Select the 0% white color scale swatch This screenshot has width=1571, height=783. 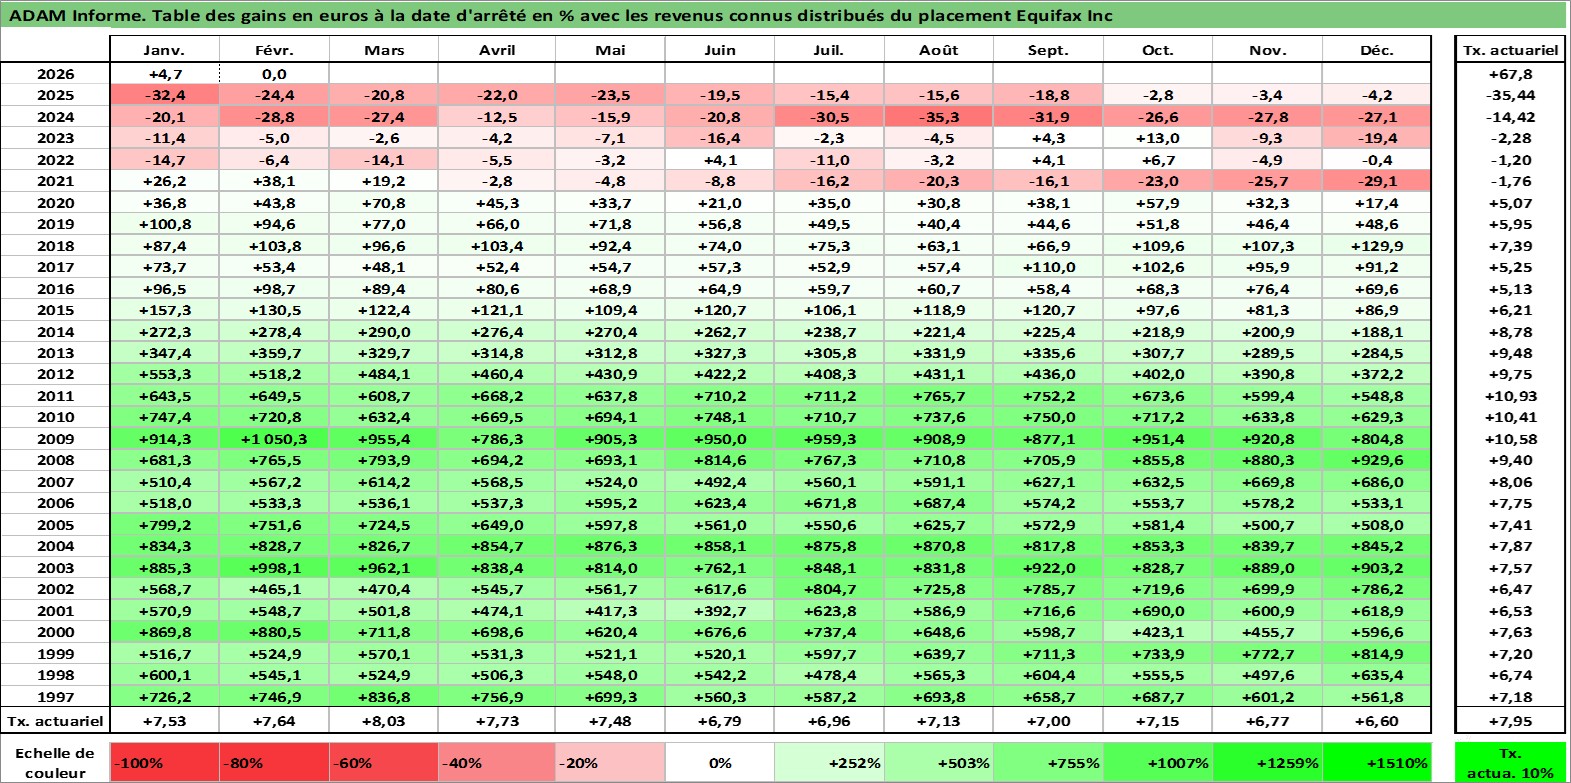click(x=719, y=763)
